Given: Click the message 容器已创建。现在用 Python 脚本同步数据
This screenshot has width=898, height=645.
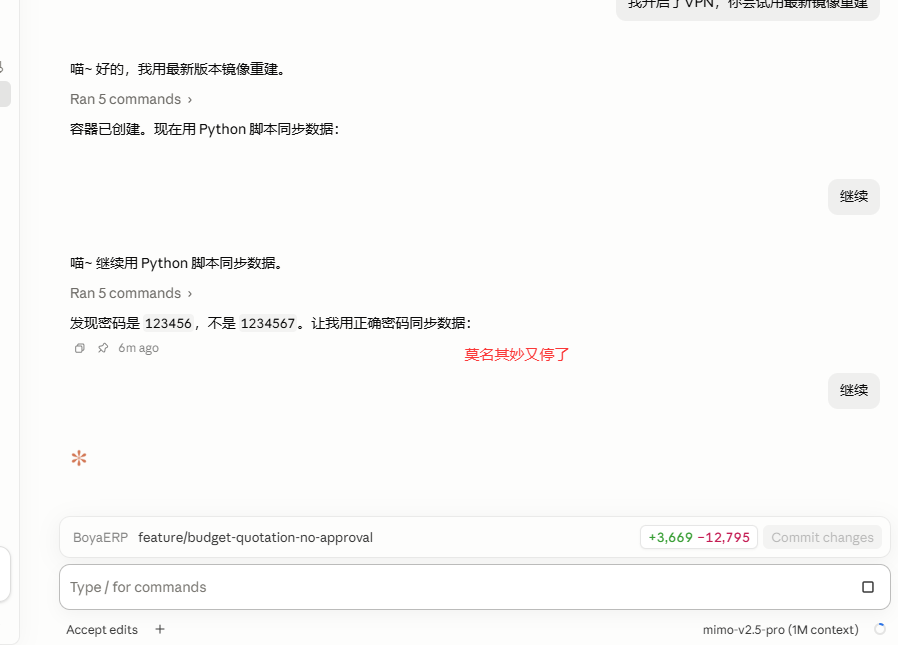Looking at the screenshot, I should [x=204, y=129].
